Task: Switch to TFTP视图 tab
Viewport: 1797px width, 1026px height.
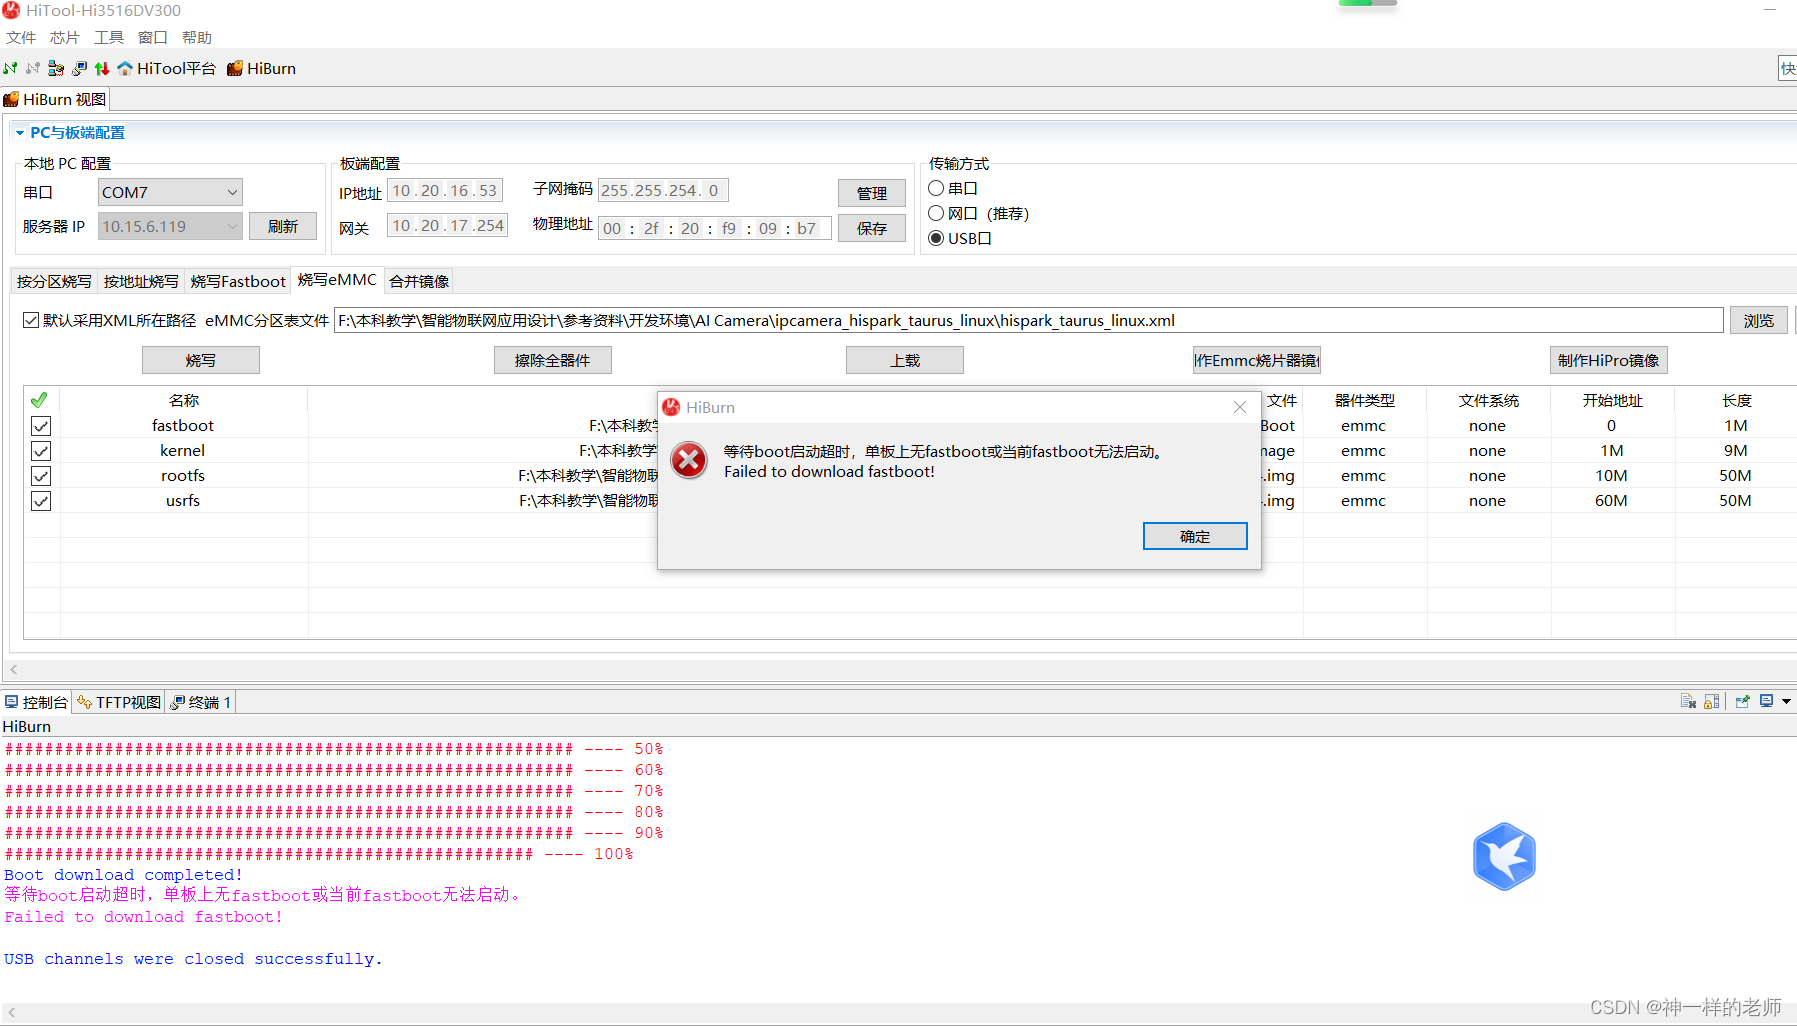Action: (x=119, y=702)
